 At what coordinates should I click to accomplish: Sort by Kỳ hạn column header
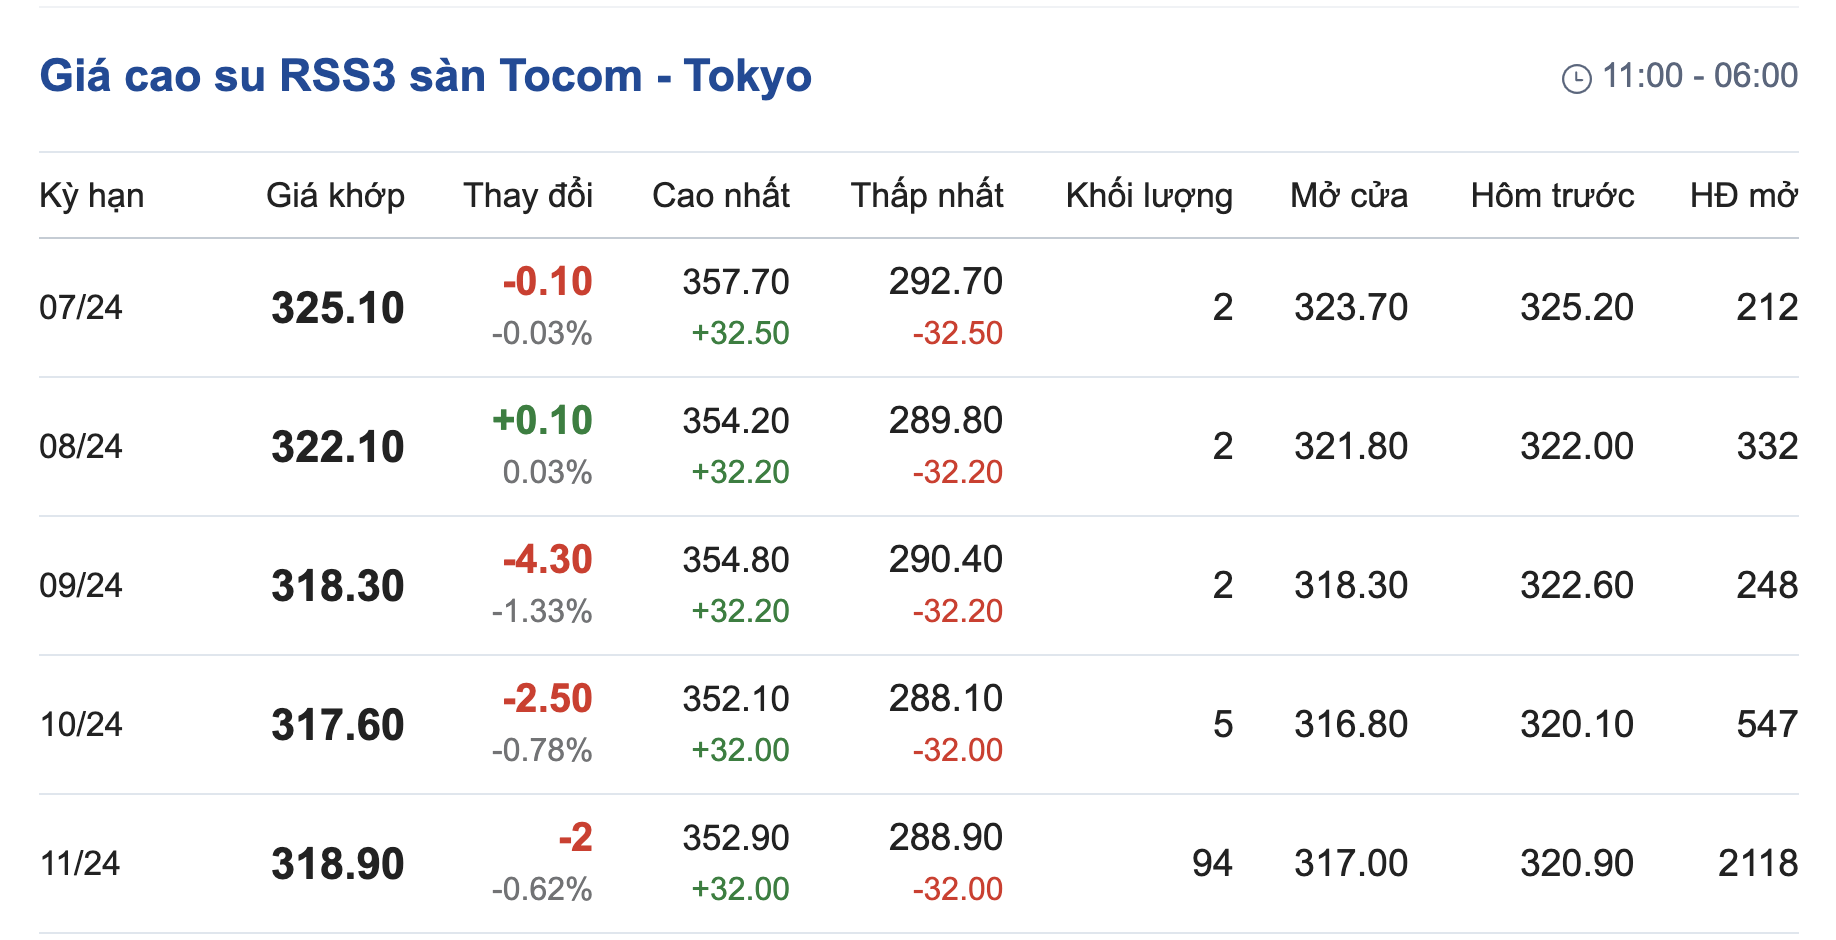(x=91, y=195)
